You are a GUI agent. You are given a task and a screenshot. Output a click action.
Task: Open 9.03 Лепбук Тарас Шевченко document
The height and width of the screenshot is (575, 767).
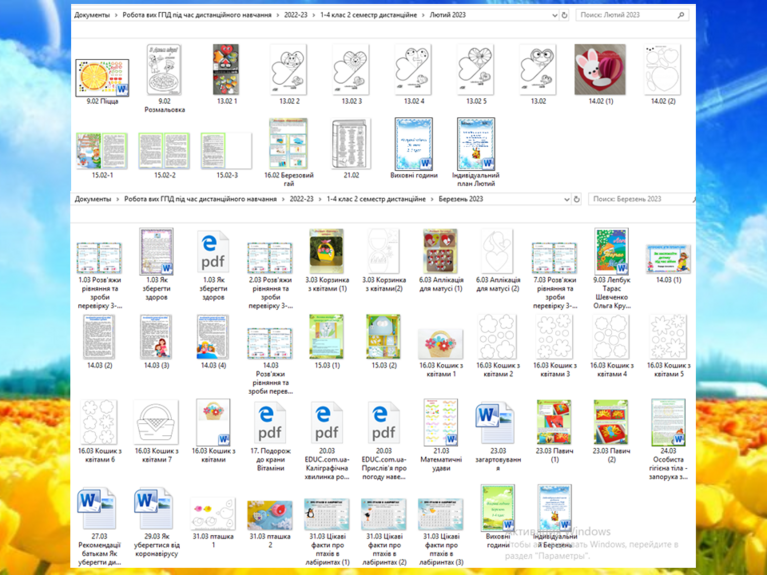[611, 251]
